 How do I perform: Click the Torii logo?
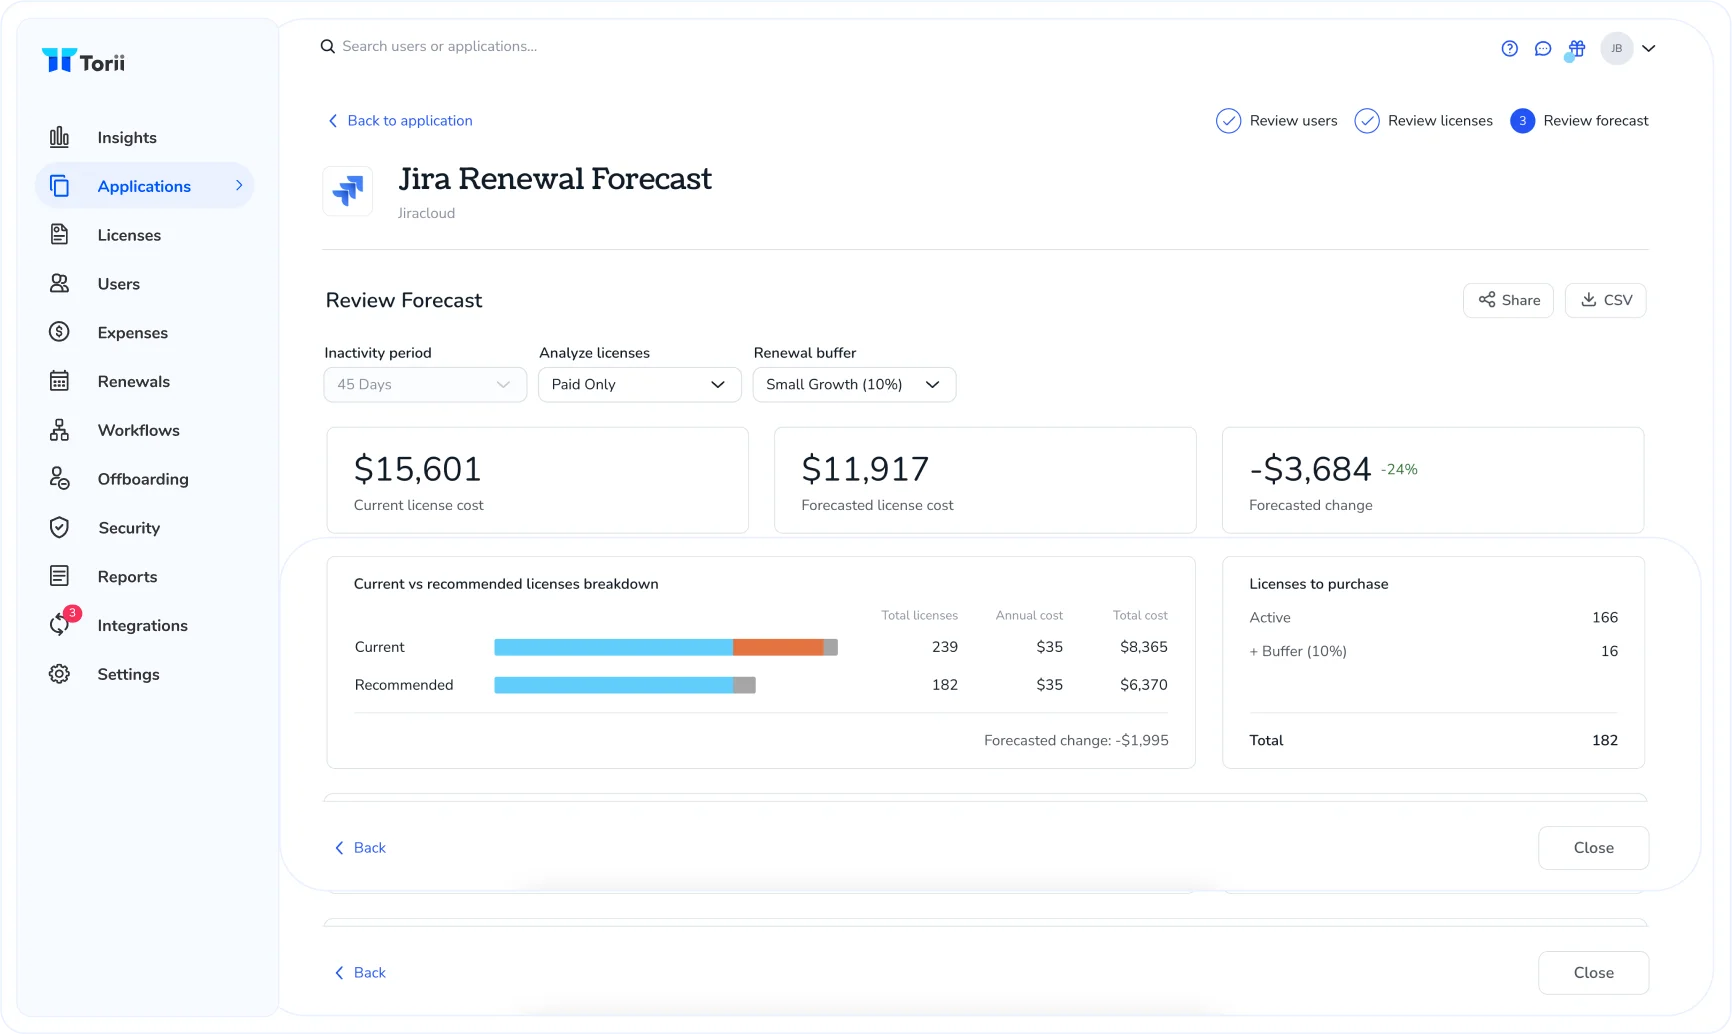(83, 62)
